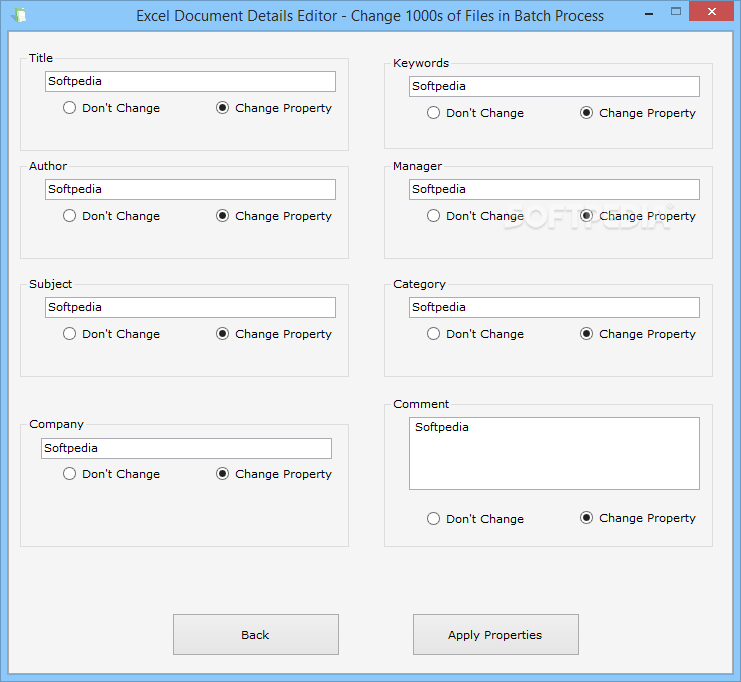Minimize the Excel Document Details Editor window

click(x=649, y=12)
